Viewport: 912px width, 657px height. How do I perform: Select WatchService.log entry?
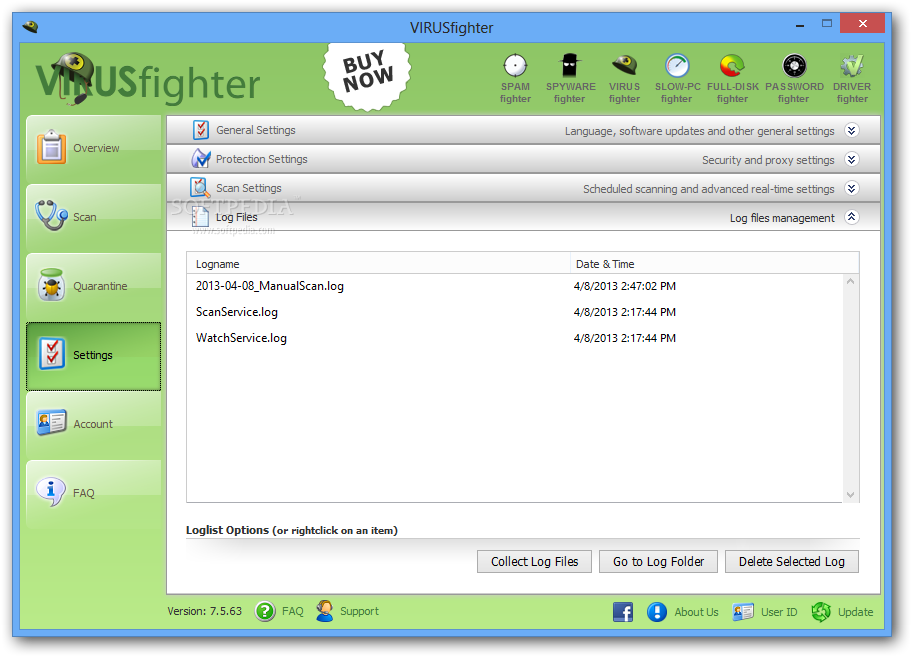coord(241,338)
